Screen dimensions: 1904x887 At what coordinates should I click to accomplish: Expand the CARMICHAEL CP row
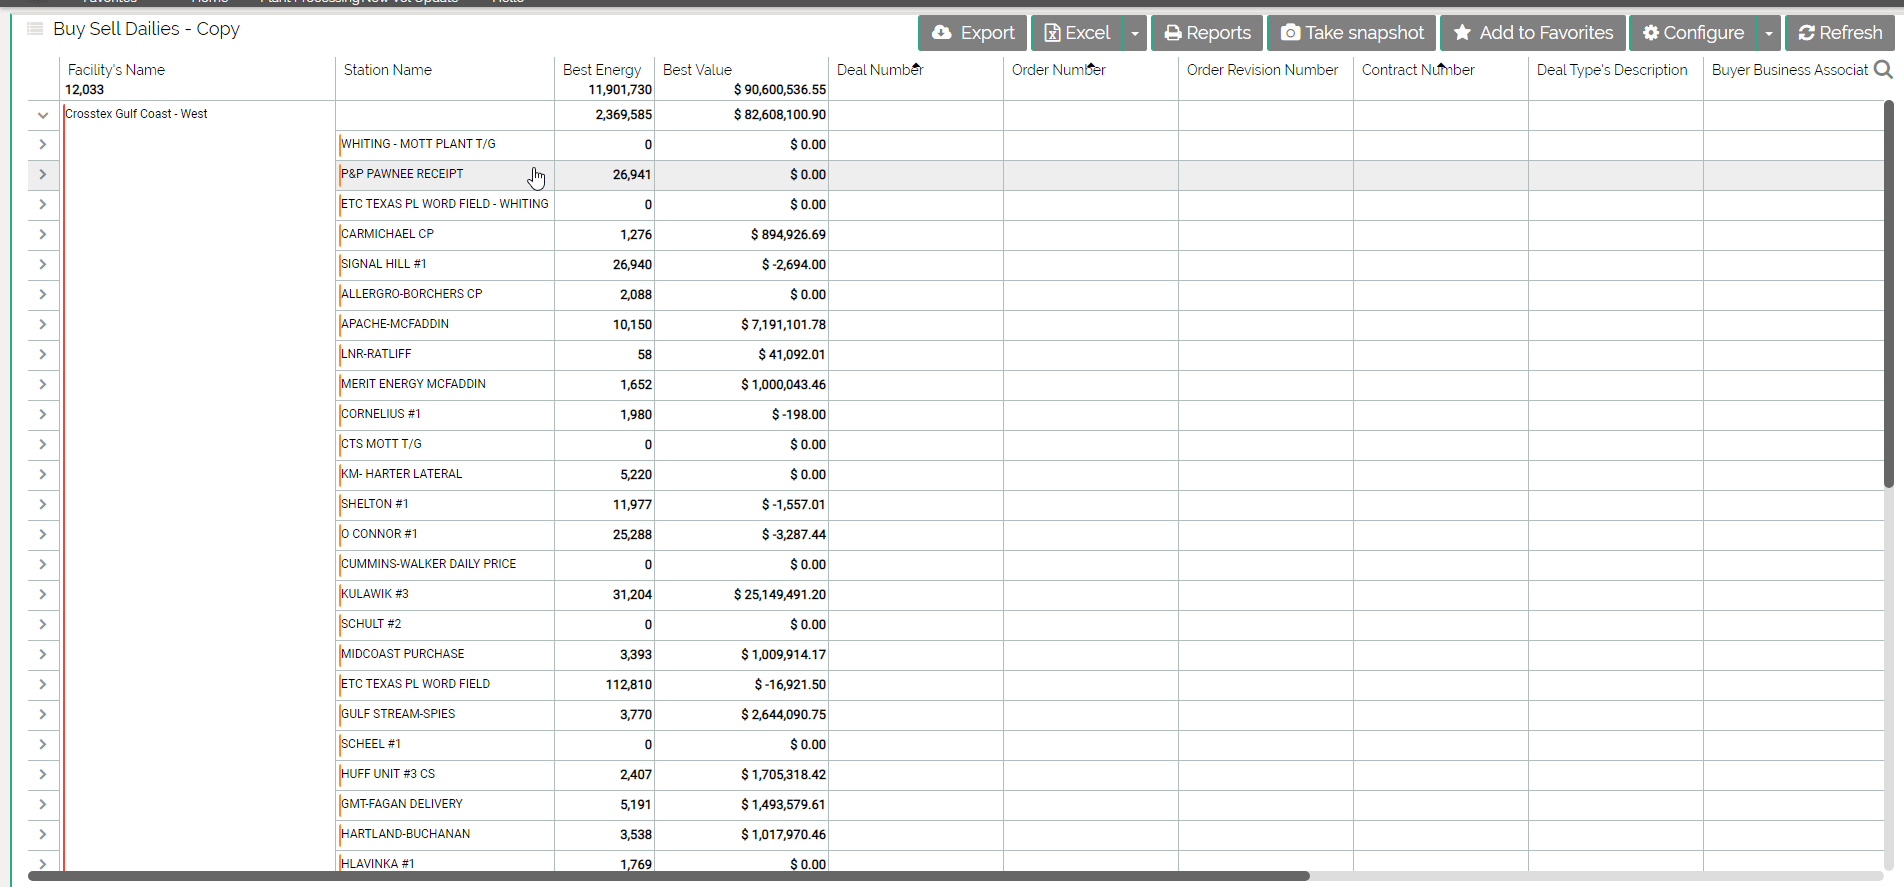click(43, 234)
